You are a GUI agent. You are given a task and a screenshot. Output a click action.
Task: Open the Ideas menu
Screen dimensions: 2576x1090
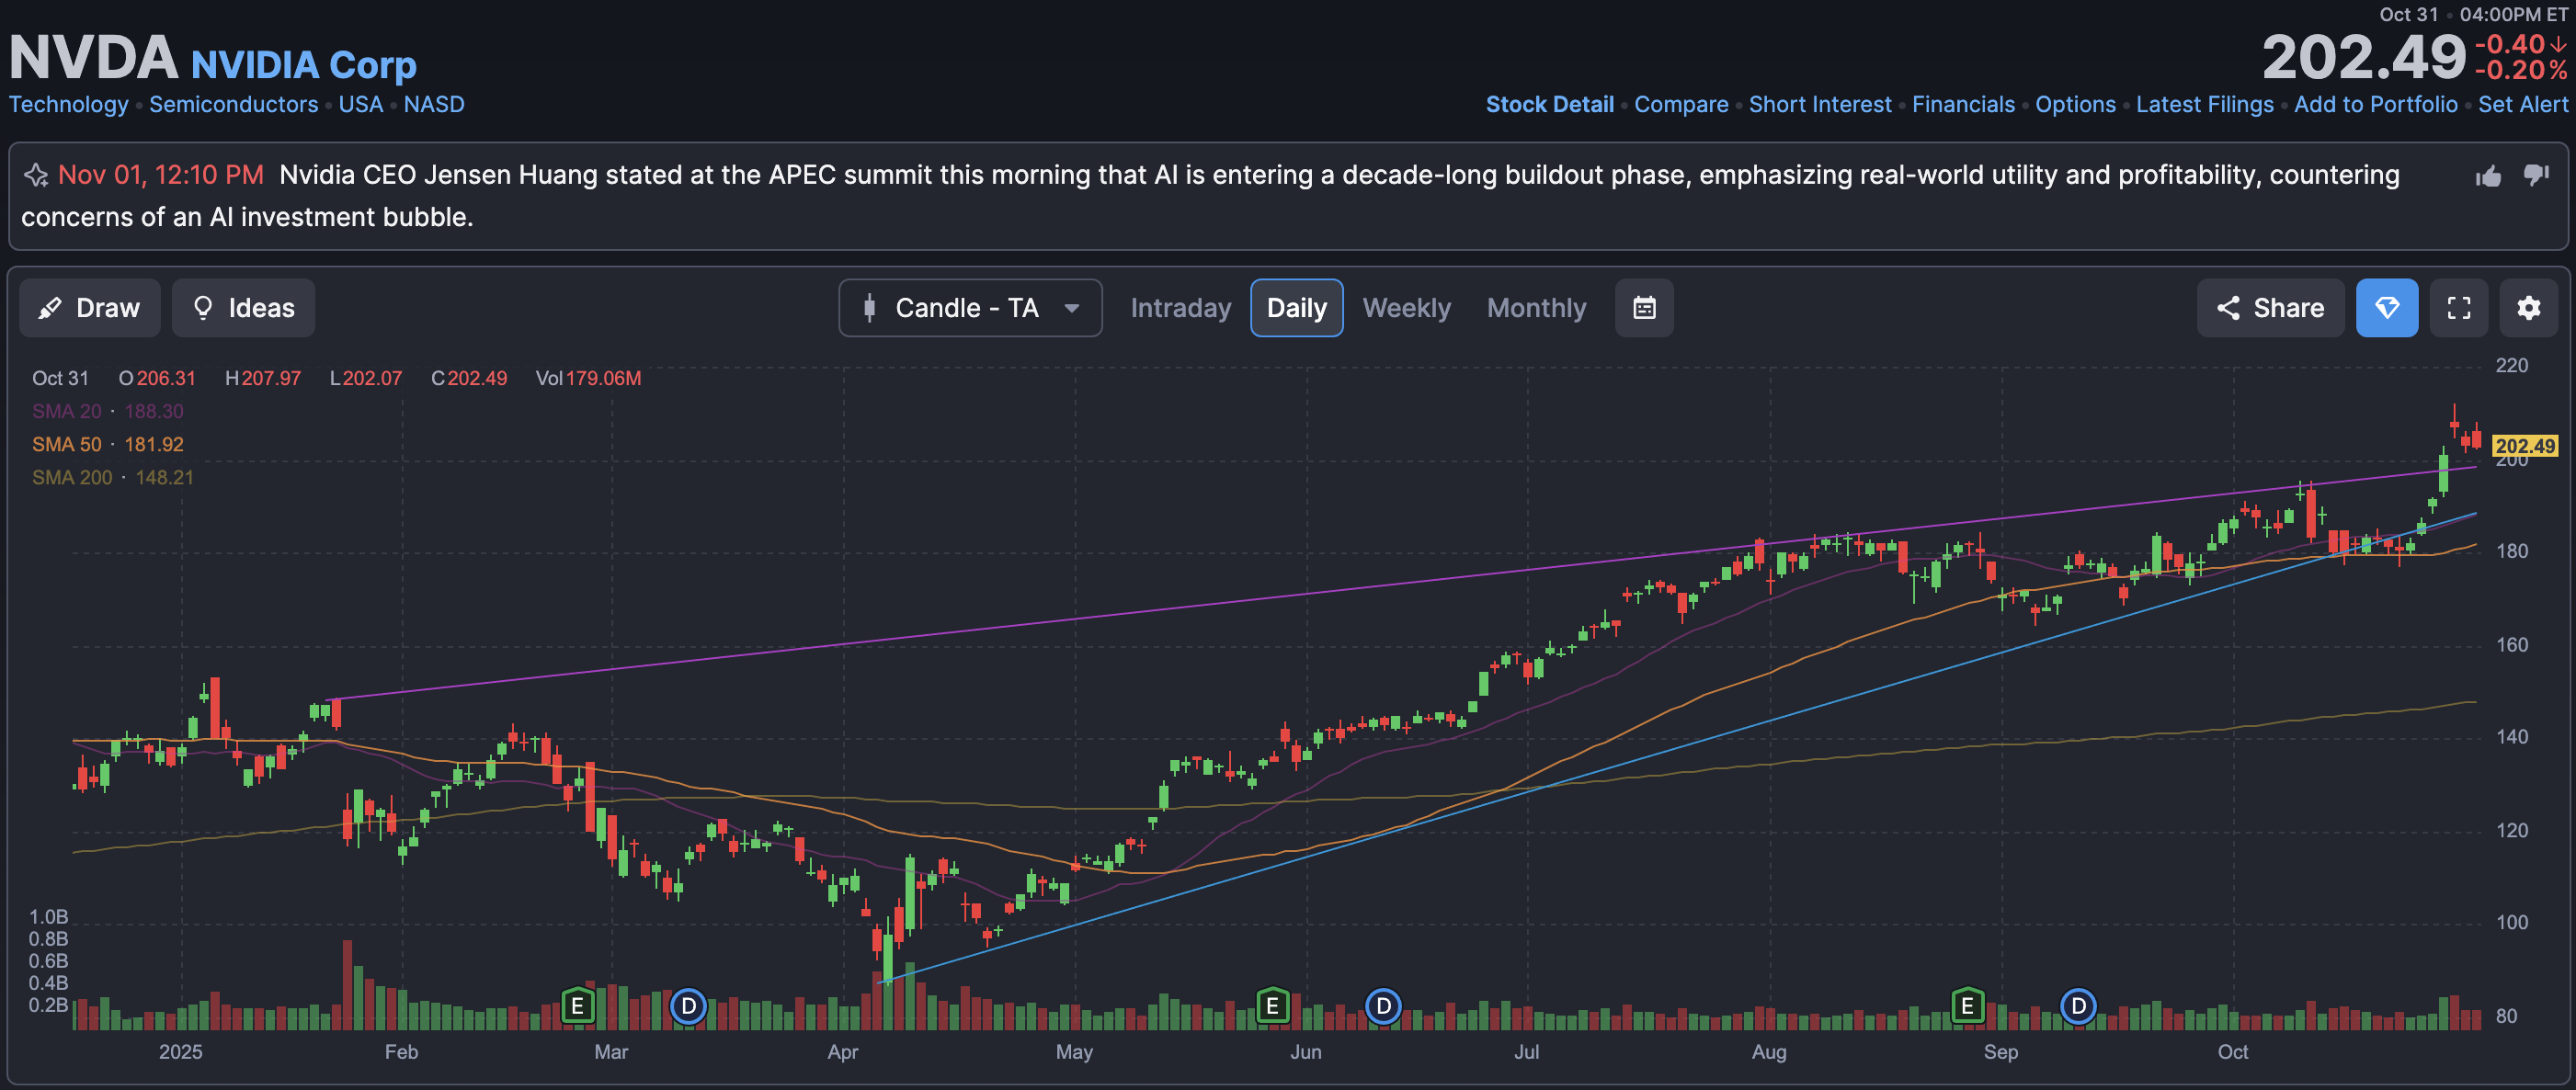pos(243,308)
